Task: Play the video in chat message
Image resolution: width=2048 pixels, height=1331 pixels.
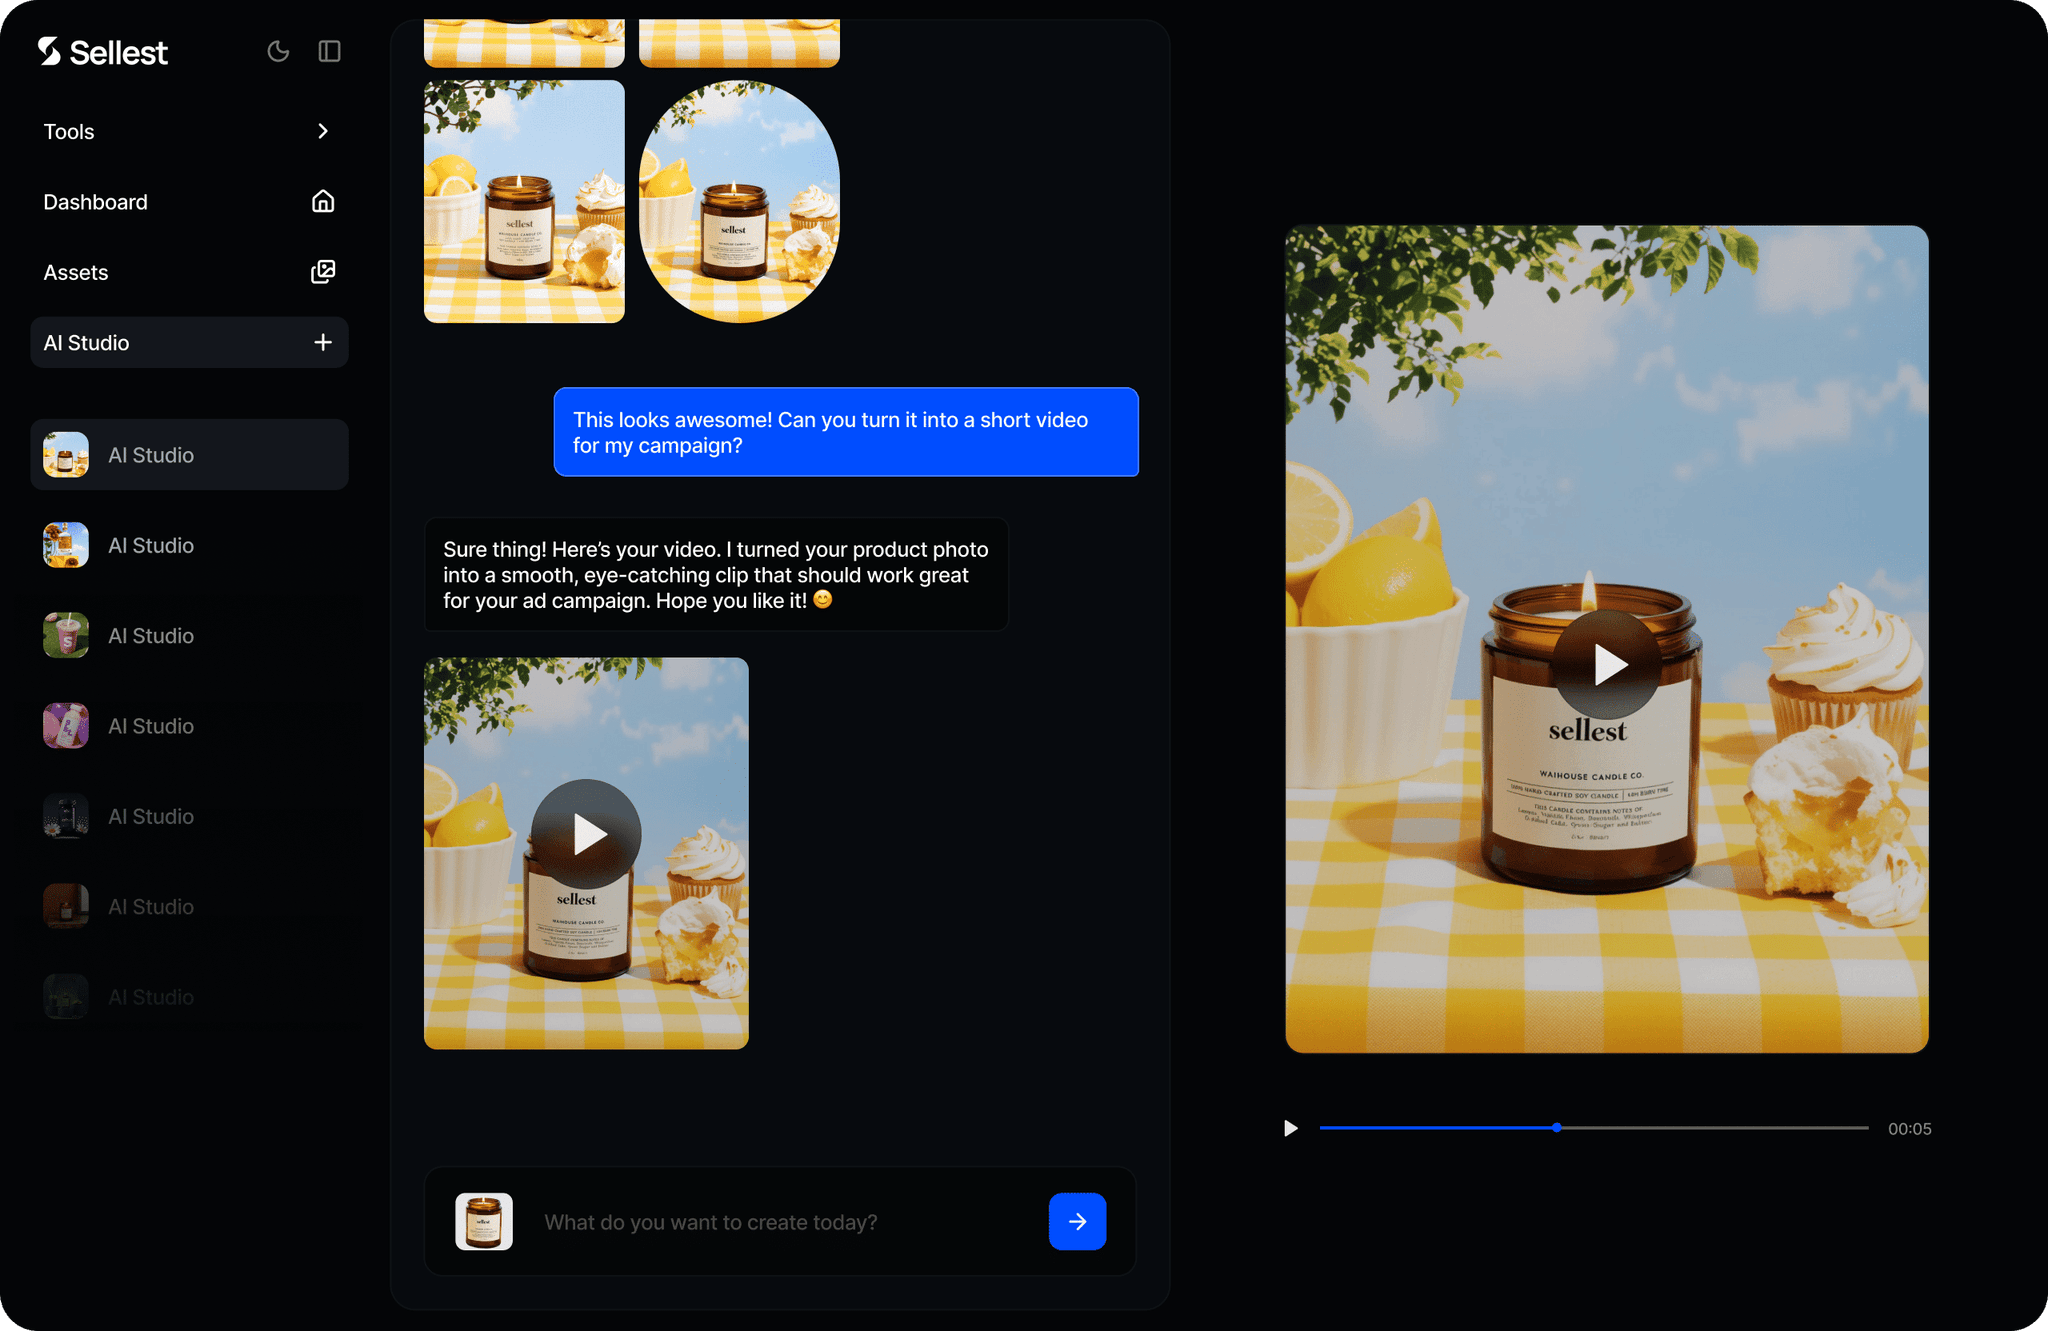Action: (x=586, y=833)
